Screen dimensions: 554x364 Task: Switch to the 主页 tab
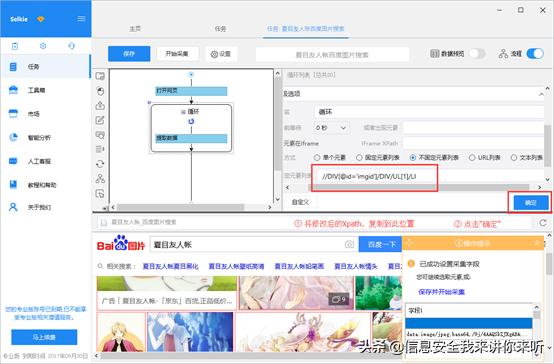pyautogui.click(x=135, y=29)
